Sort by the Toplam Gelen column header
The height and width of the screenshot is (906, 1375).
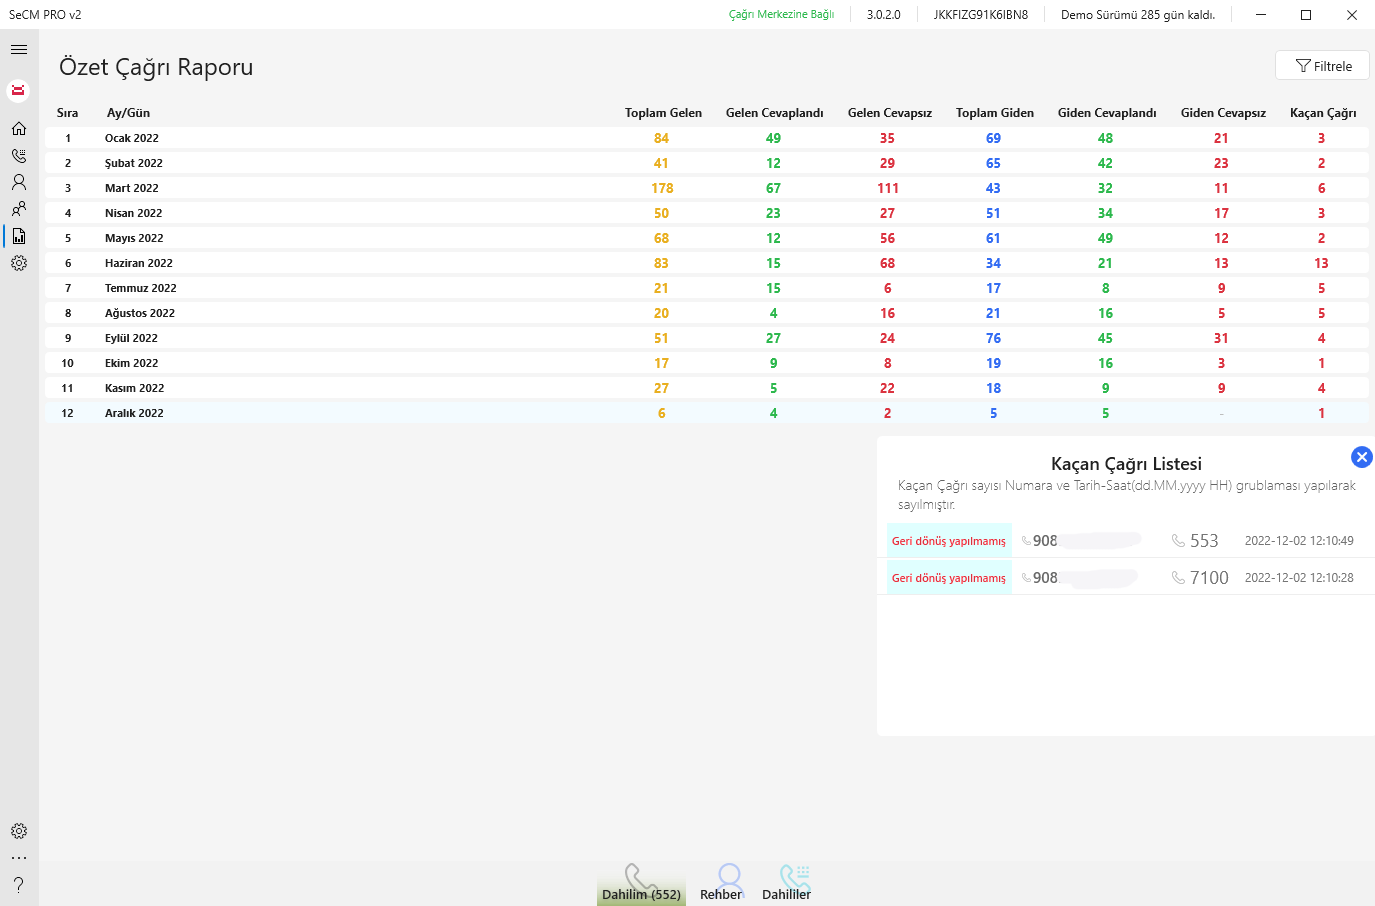(x=663, y=113)
